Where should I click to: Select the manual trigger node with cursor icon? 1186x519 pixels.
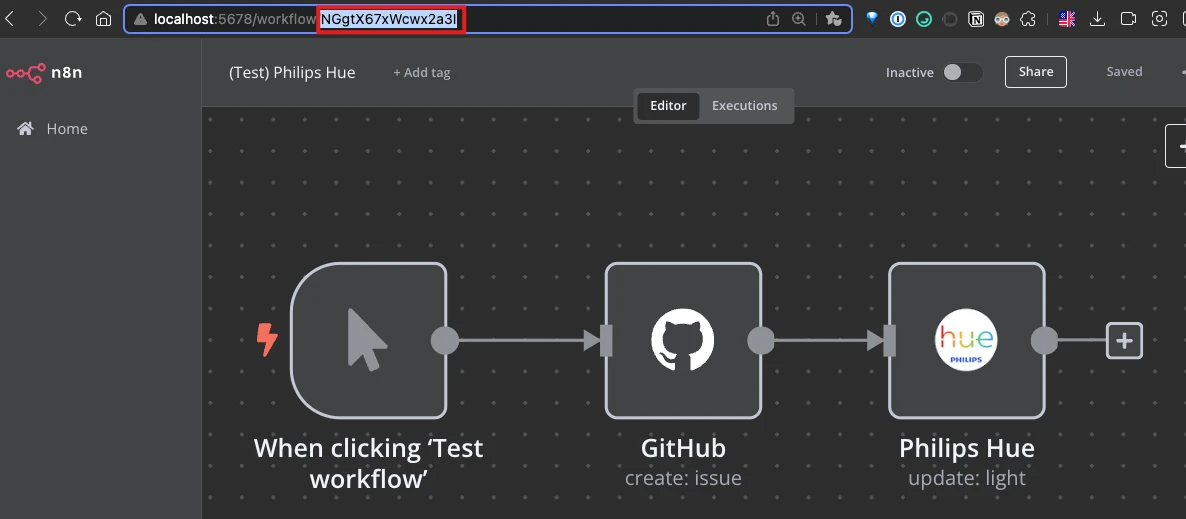[x=368, y=340]
